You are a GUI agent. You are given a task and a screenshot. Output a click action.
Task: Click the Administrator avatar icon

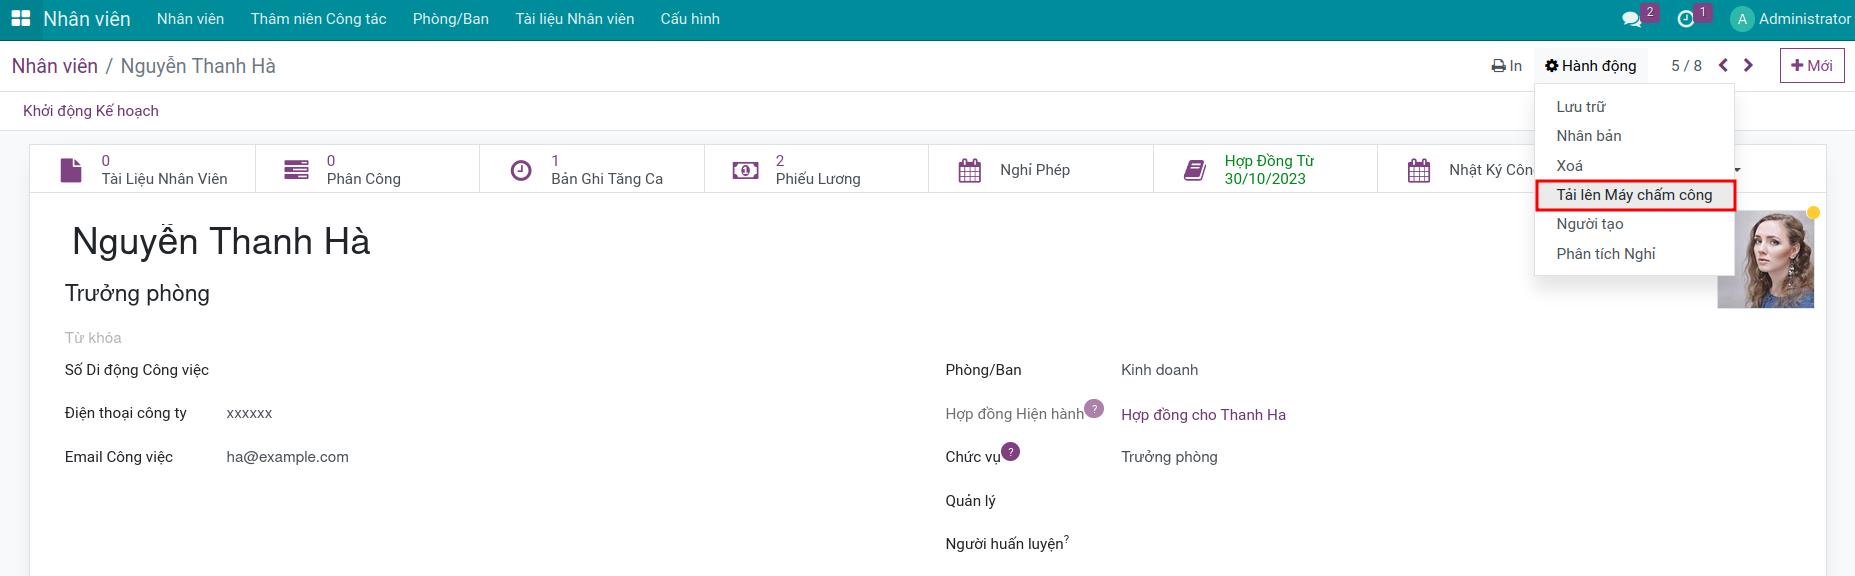click(x=1742, y=19)
